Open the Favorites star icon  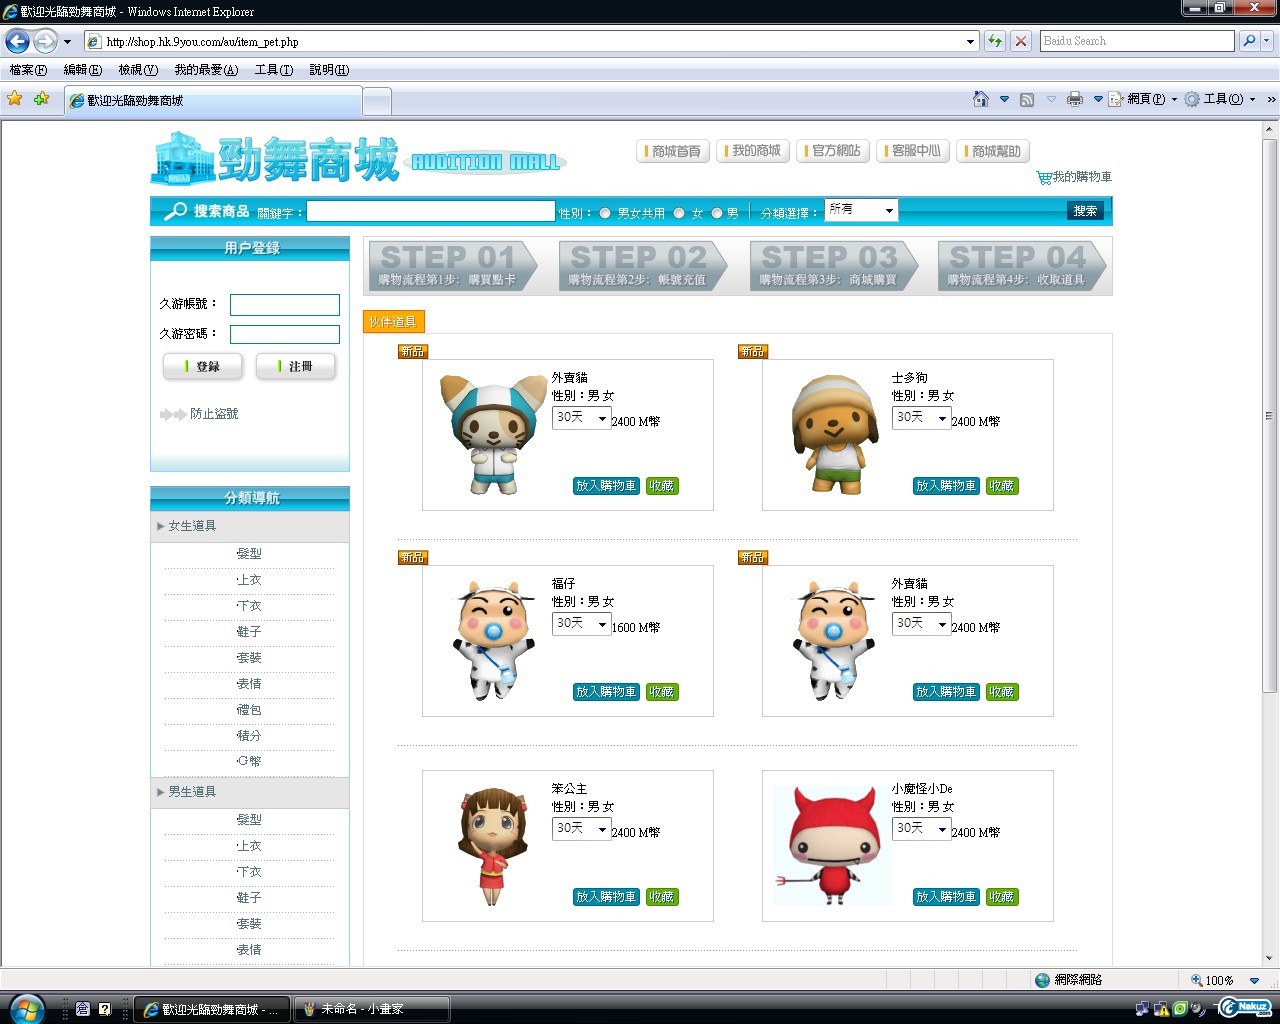point(15,99)
